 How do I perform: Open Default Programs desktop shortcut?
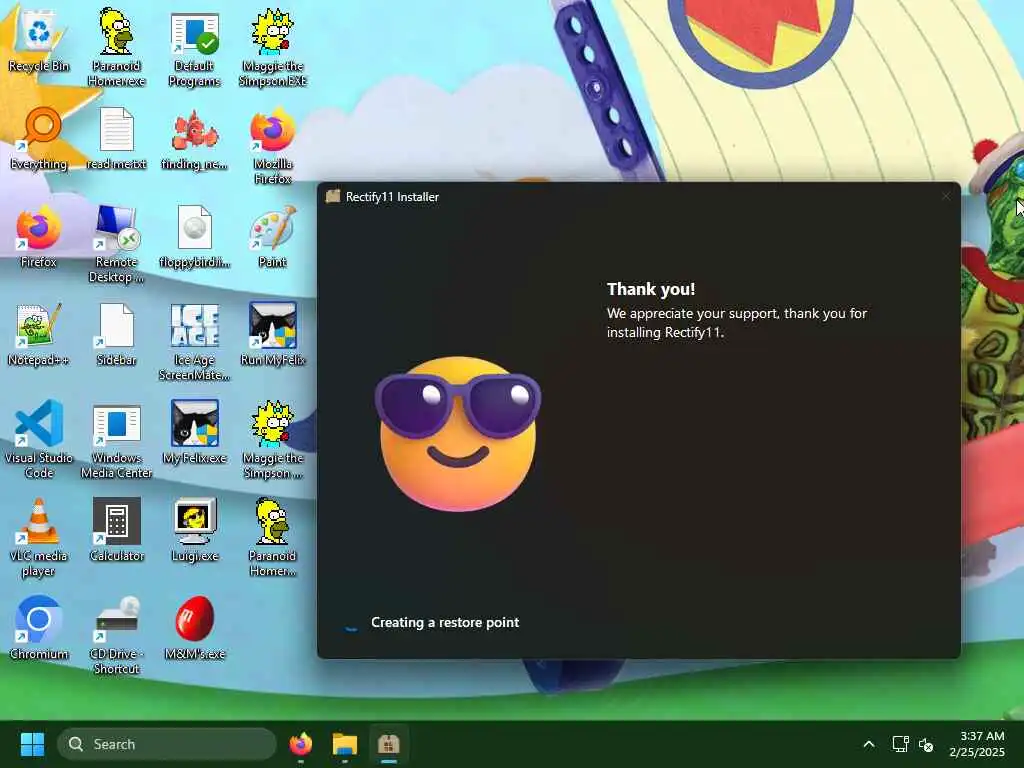[x=194, y=50]
